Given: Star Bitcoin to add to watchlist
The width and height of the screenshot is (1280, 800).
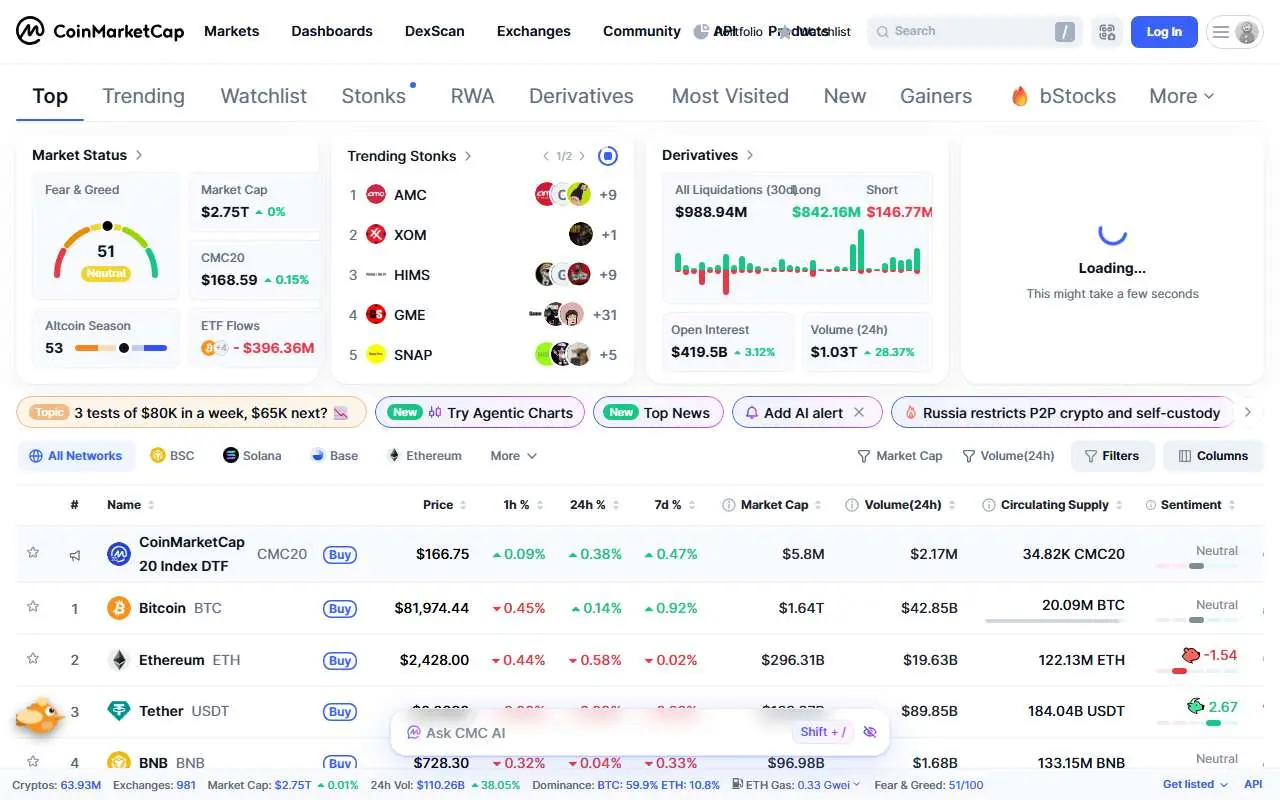Looking at the screenshot, I should 33,606.
